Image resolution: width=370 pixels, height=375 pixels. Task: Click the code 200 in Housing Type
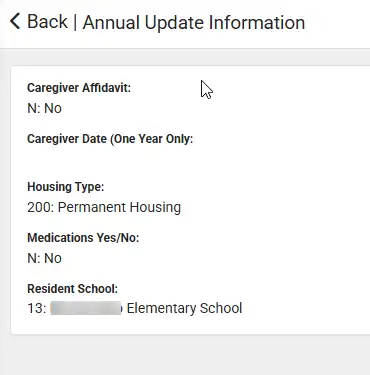click(39, 207)
